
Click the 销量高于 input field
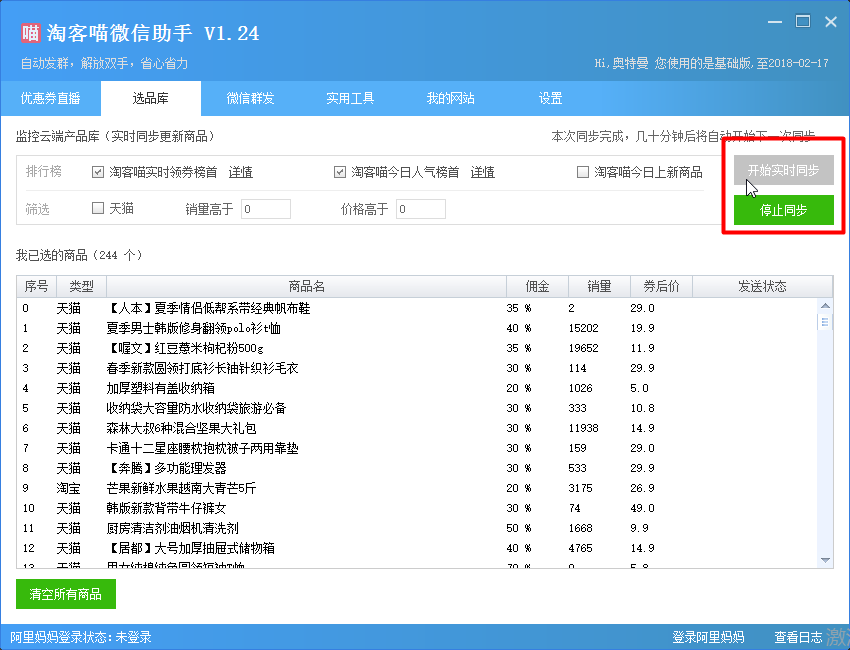pyautogui.click(x=266, y=209)
